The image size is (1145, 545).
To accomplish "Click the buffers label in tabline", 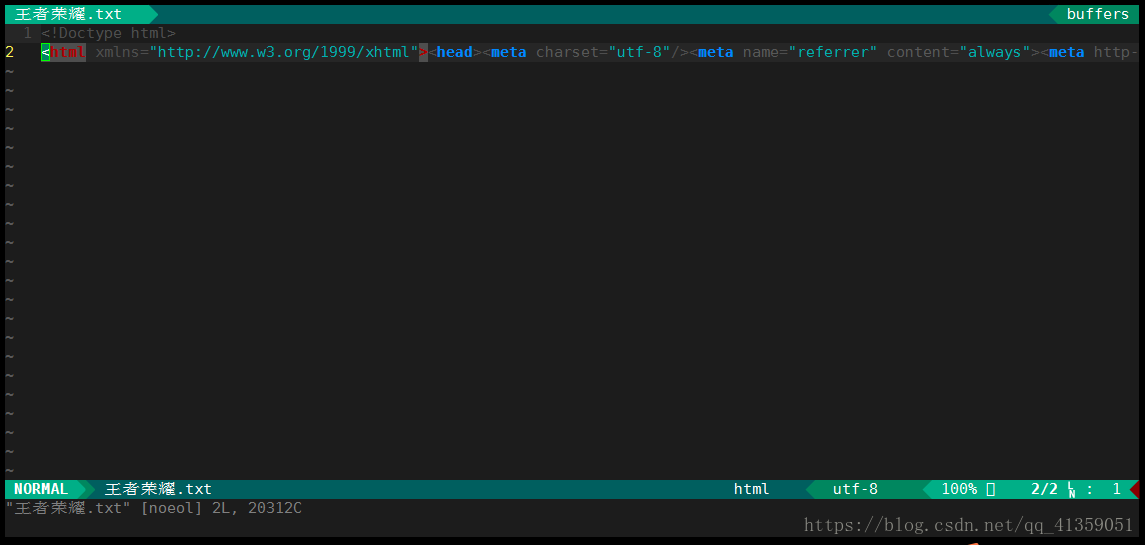I will click(x=1097, y=14).
